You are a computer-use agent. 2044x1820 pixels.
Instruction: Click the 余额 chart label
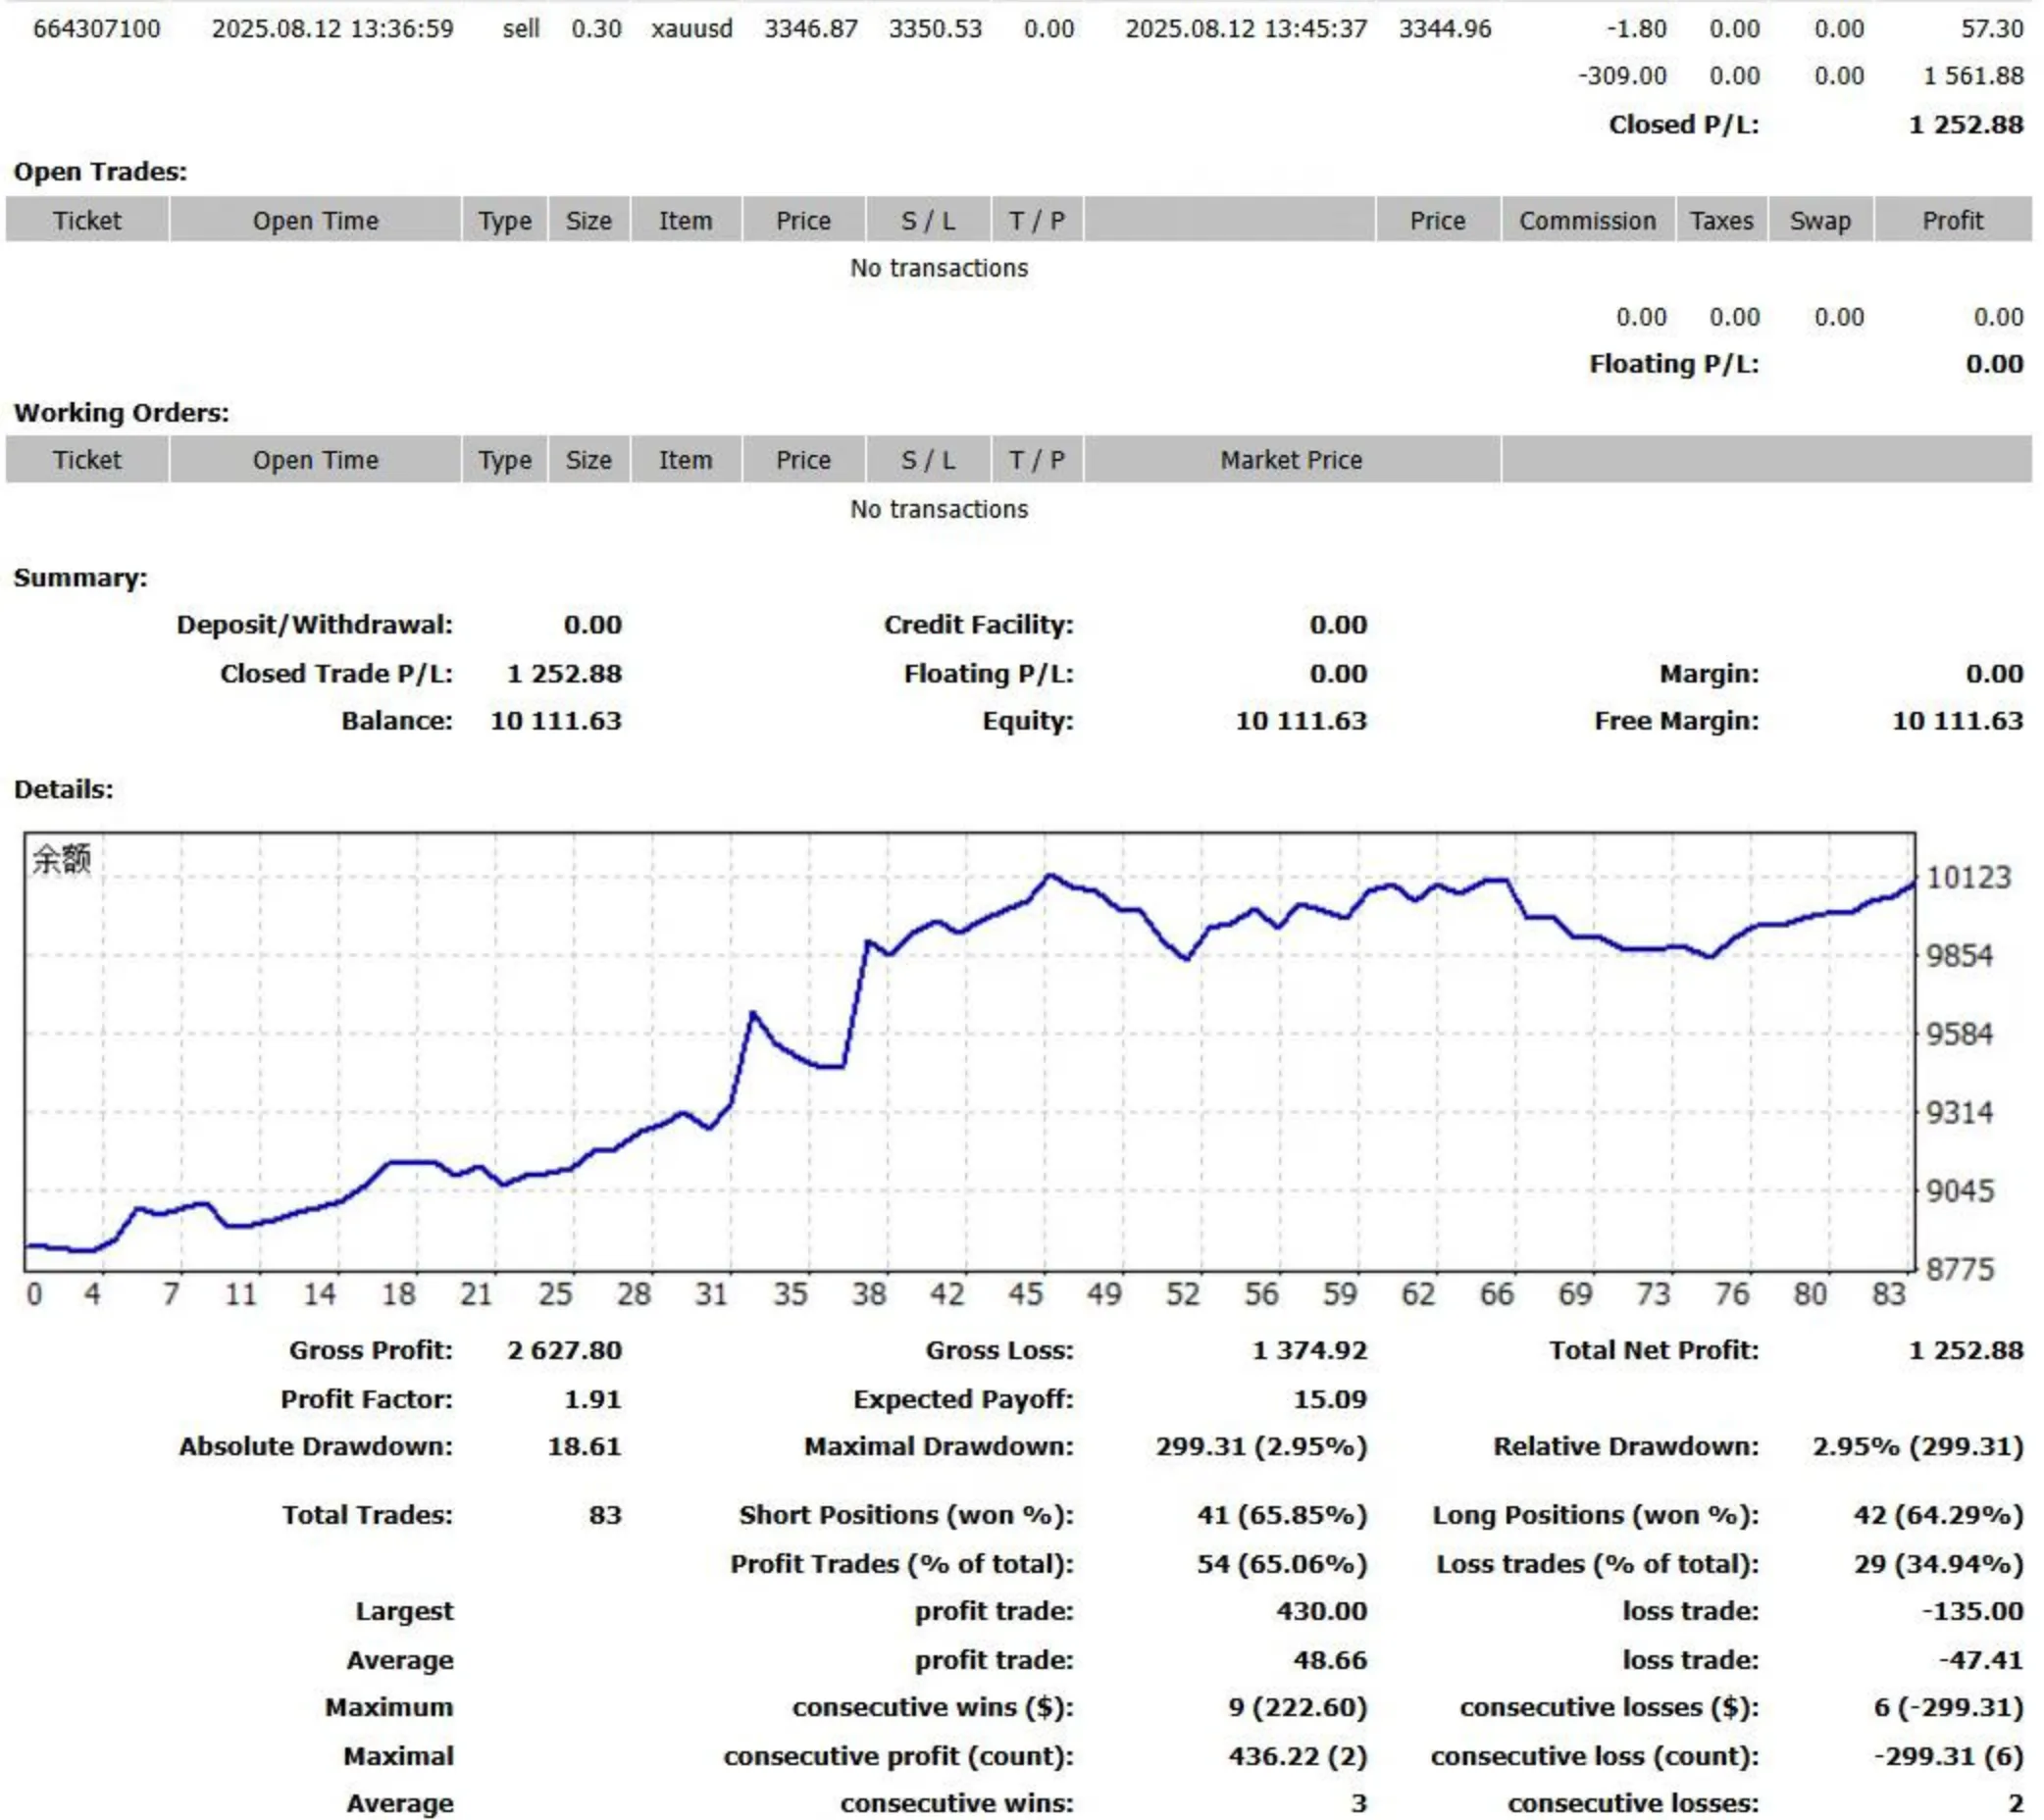tap(62, 858)
